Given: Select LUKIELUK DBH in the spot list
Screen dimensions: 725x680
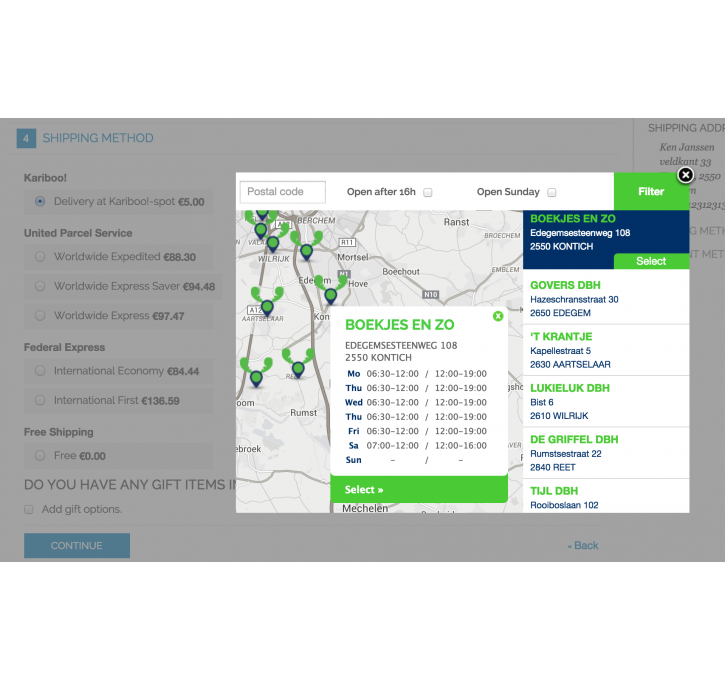Looking at the screenshot, I should (x=606, y=401).
